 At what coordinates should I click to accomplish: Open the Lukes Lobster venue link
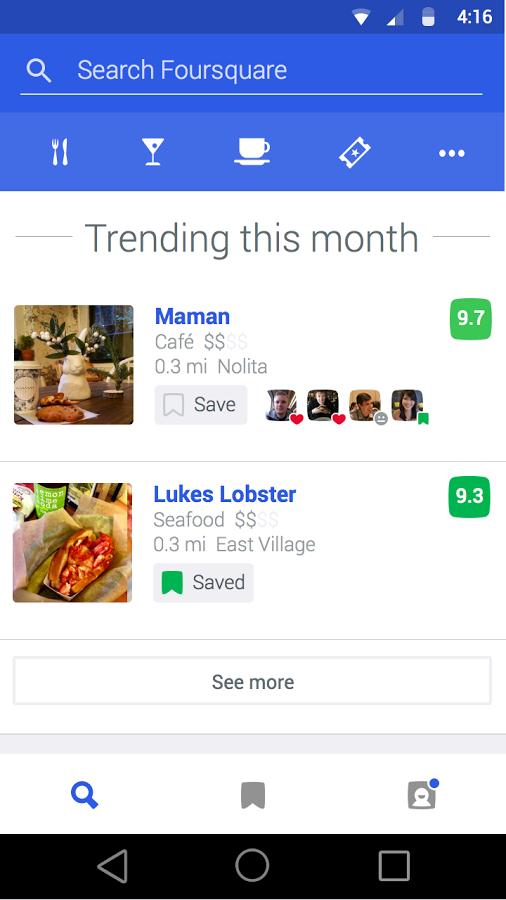coord(225,494)
